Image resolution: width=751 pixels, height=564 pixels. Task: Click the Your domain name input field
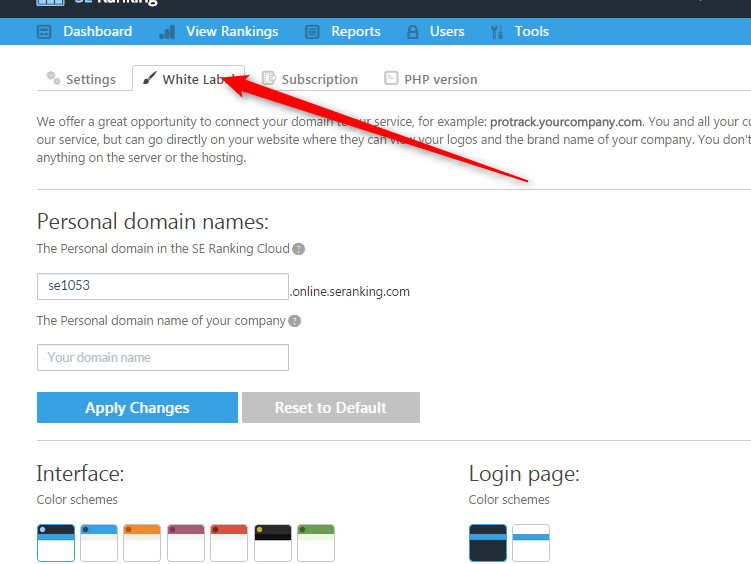(x=163, y=358)
